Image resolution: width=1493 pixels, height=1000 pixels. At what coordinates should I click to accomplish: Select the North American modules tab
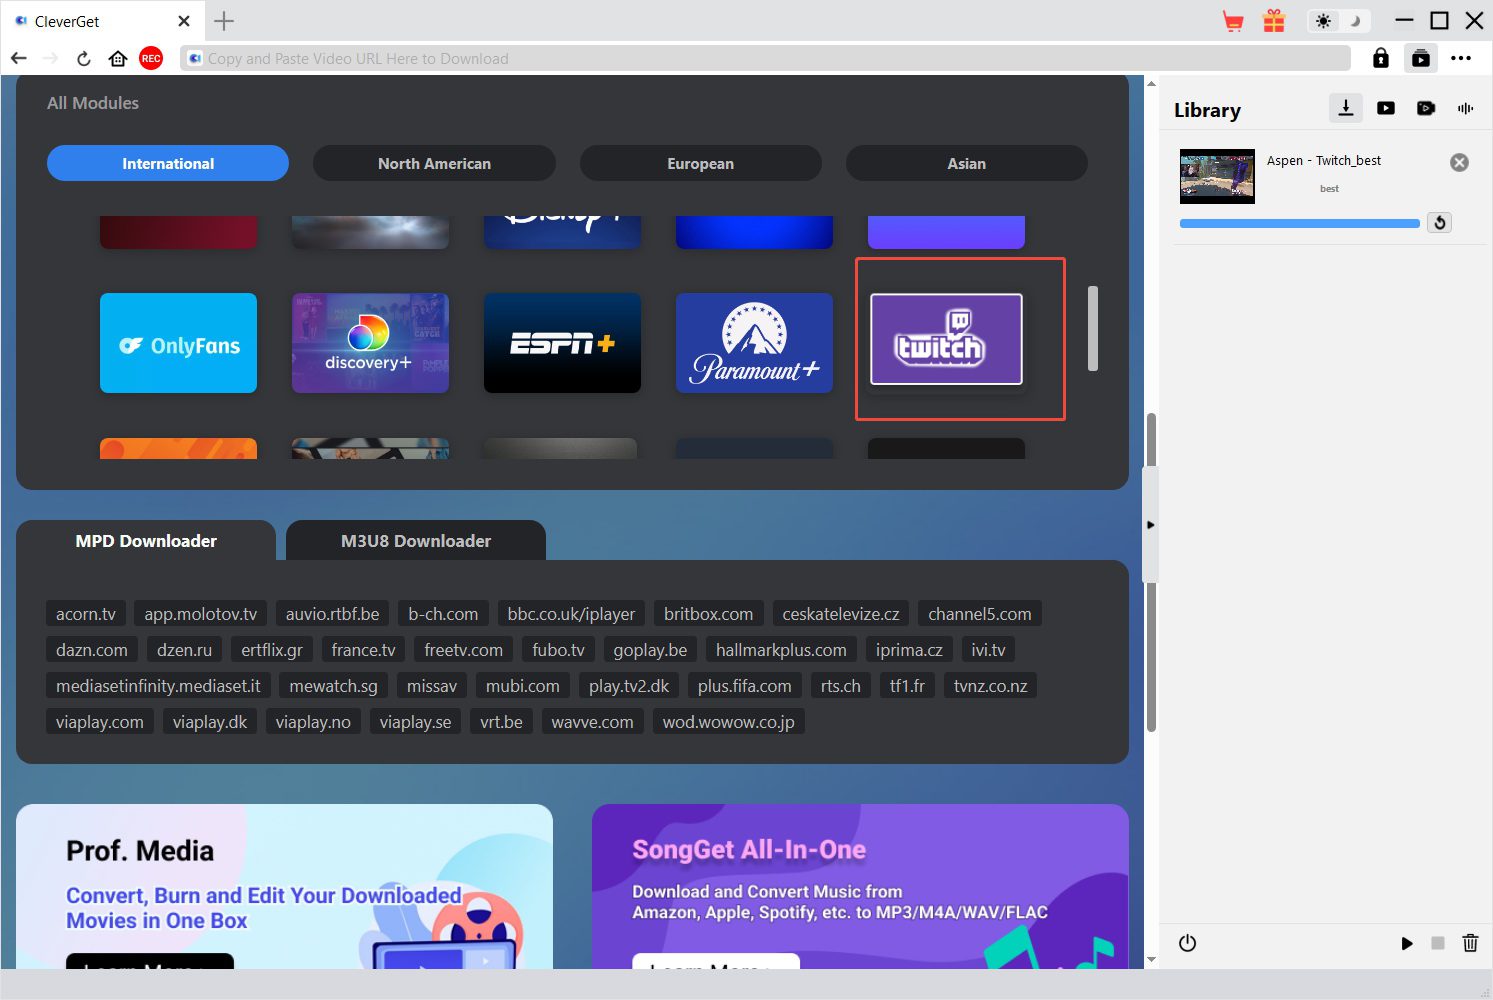coord(434,164)
